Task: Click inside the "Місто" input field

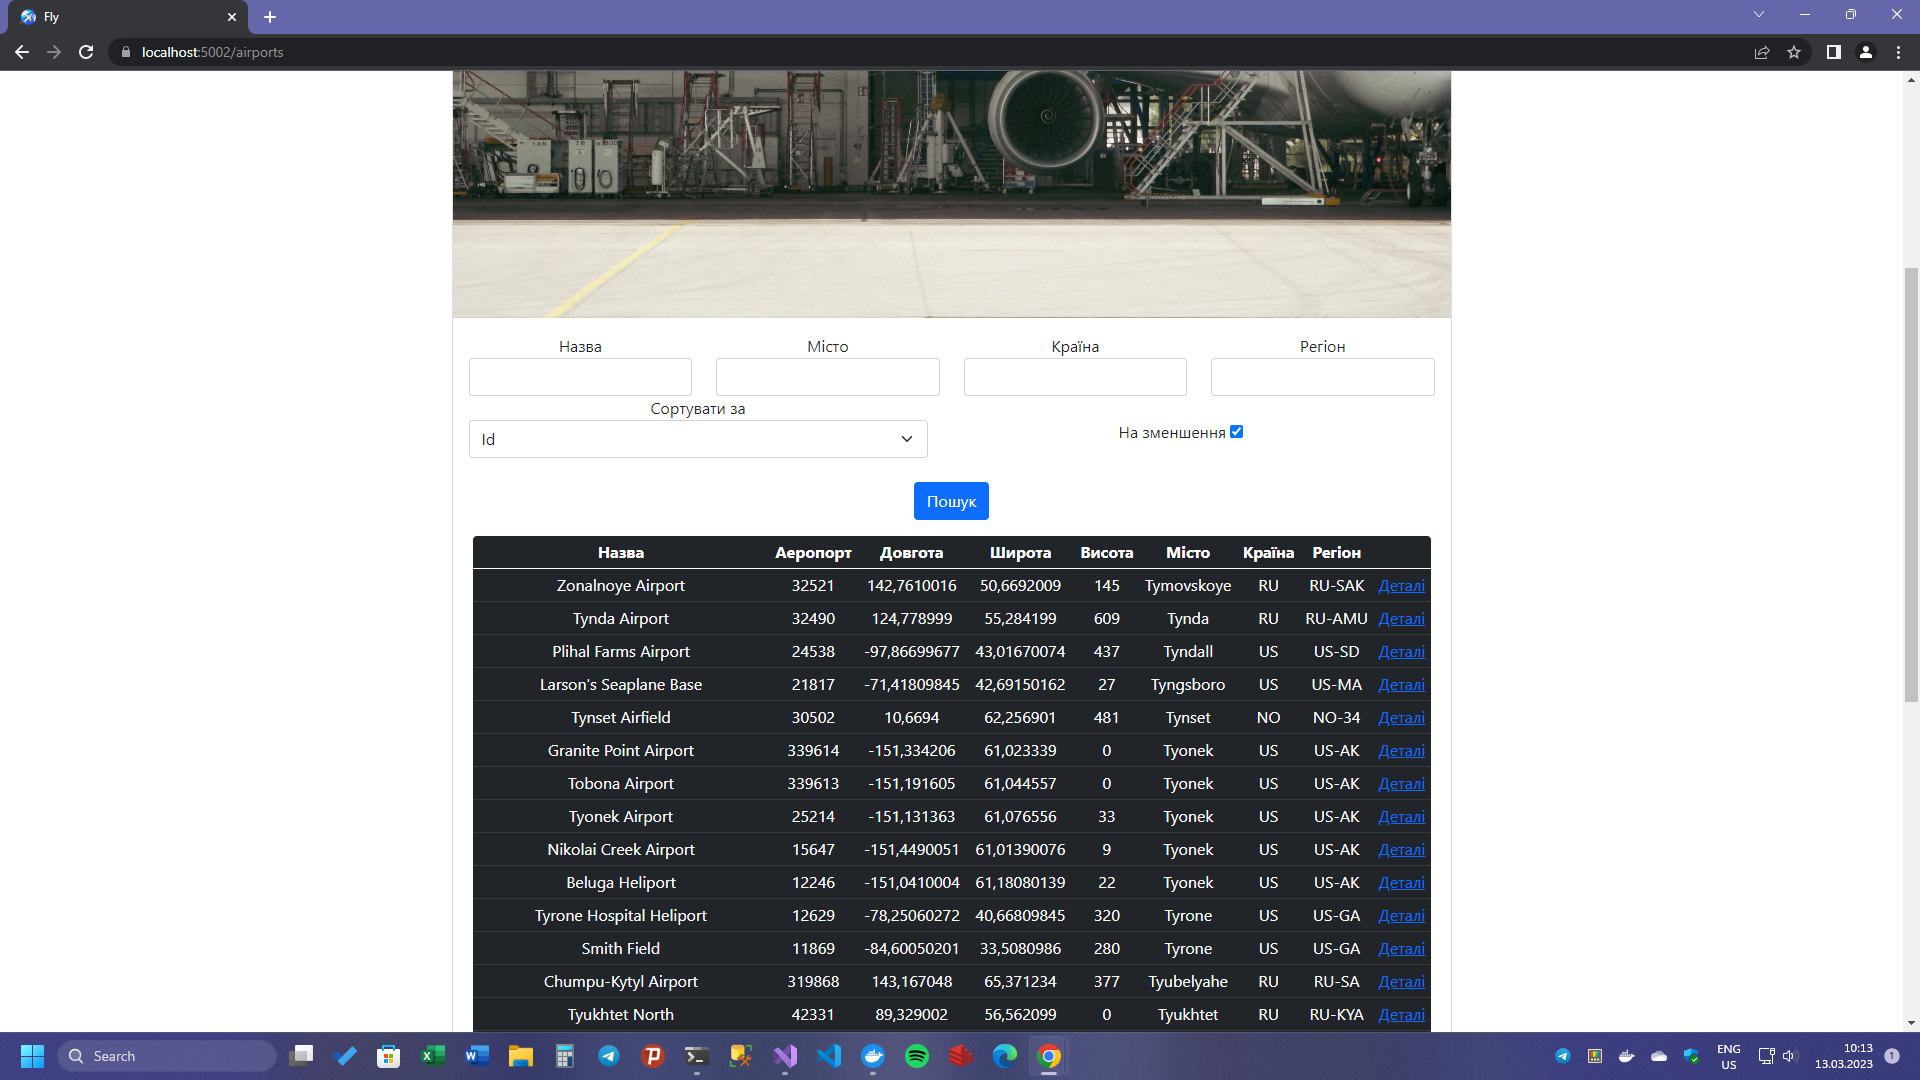Action: pos(827,377)
